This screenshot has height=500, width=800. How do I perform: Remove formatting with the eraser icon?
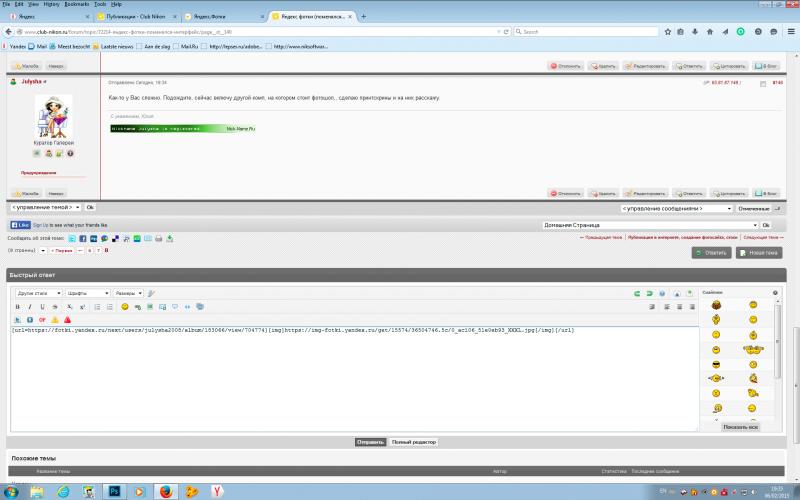point(151,293)
